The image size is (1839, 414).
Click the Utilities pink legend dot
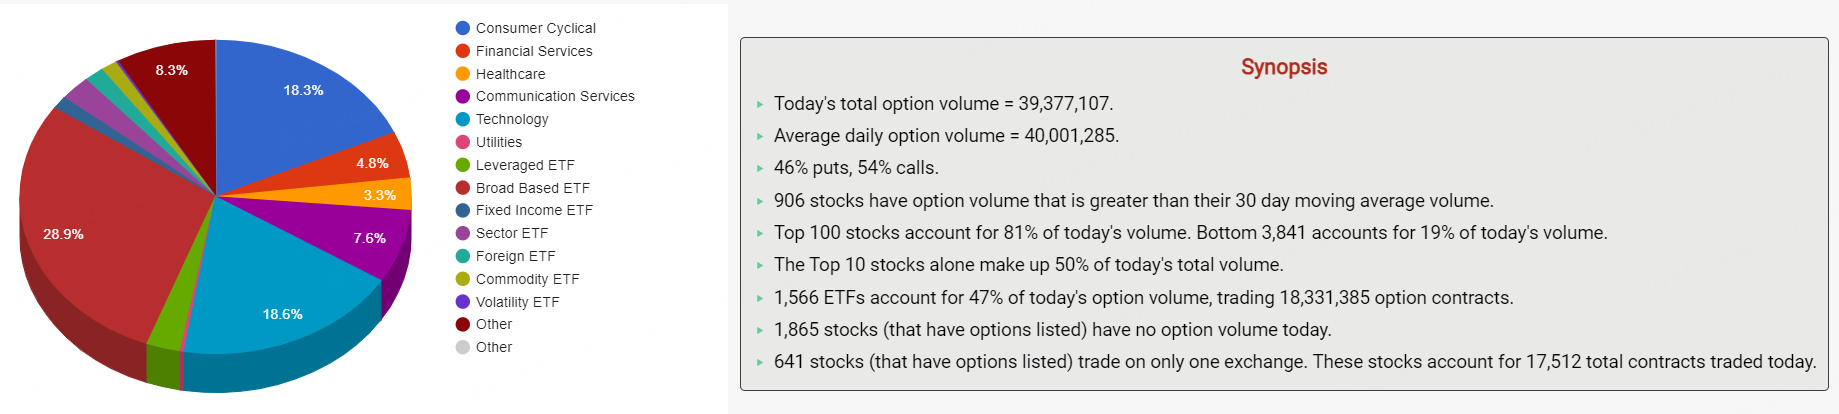(x=463, y=142)
